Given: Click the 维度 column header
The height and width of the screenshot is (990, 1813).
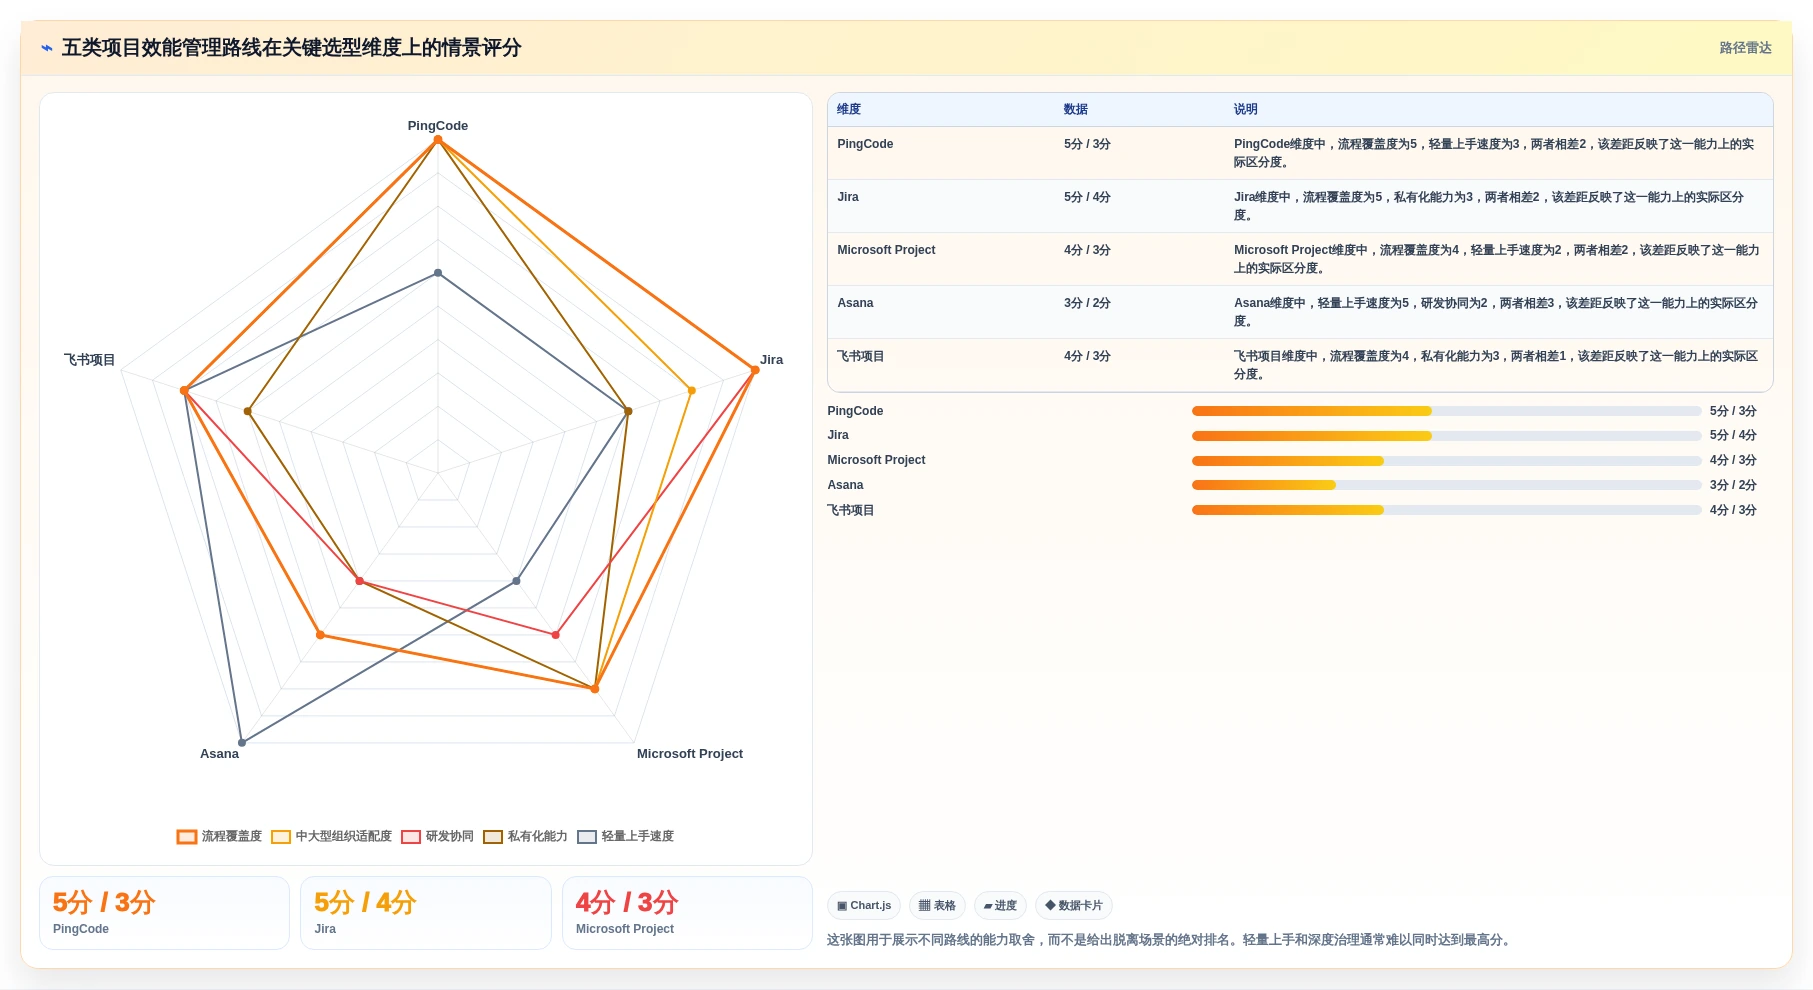Looking at the screenshot, I should tap(849, 110).
